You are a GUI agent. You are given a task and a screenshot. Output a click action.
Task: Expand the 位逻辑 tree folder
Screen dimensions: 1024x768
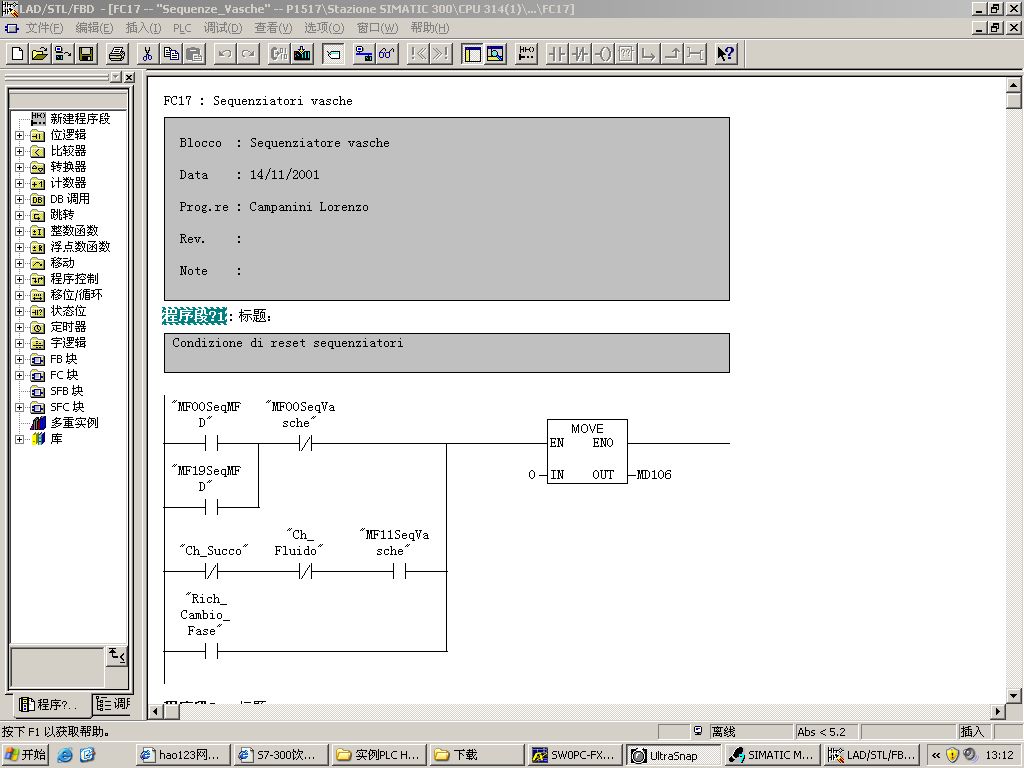click(19, 135)
